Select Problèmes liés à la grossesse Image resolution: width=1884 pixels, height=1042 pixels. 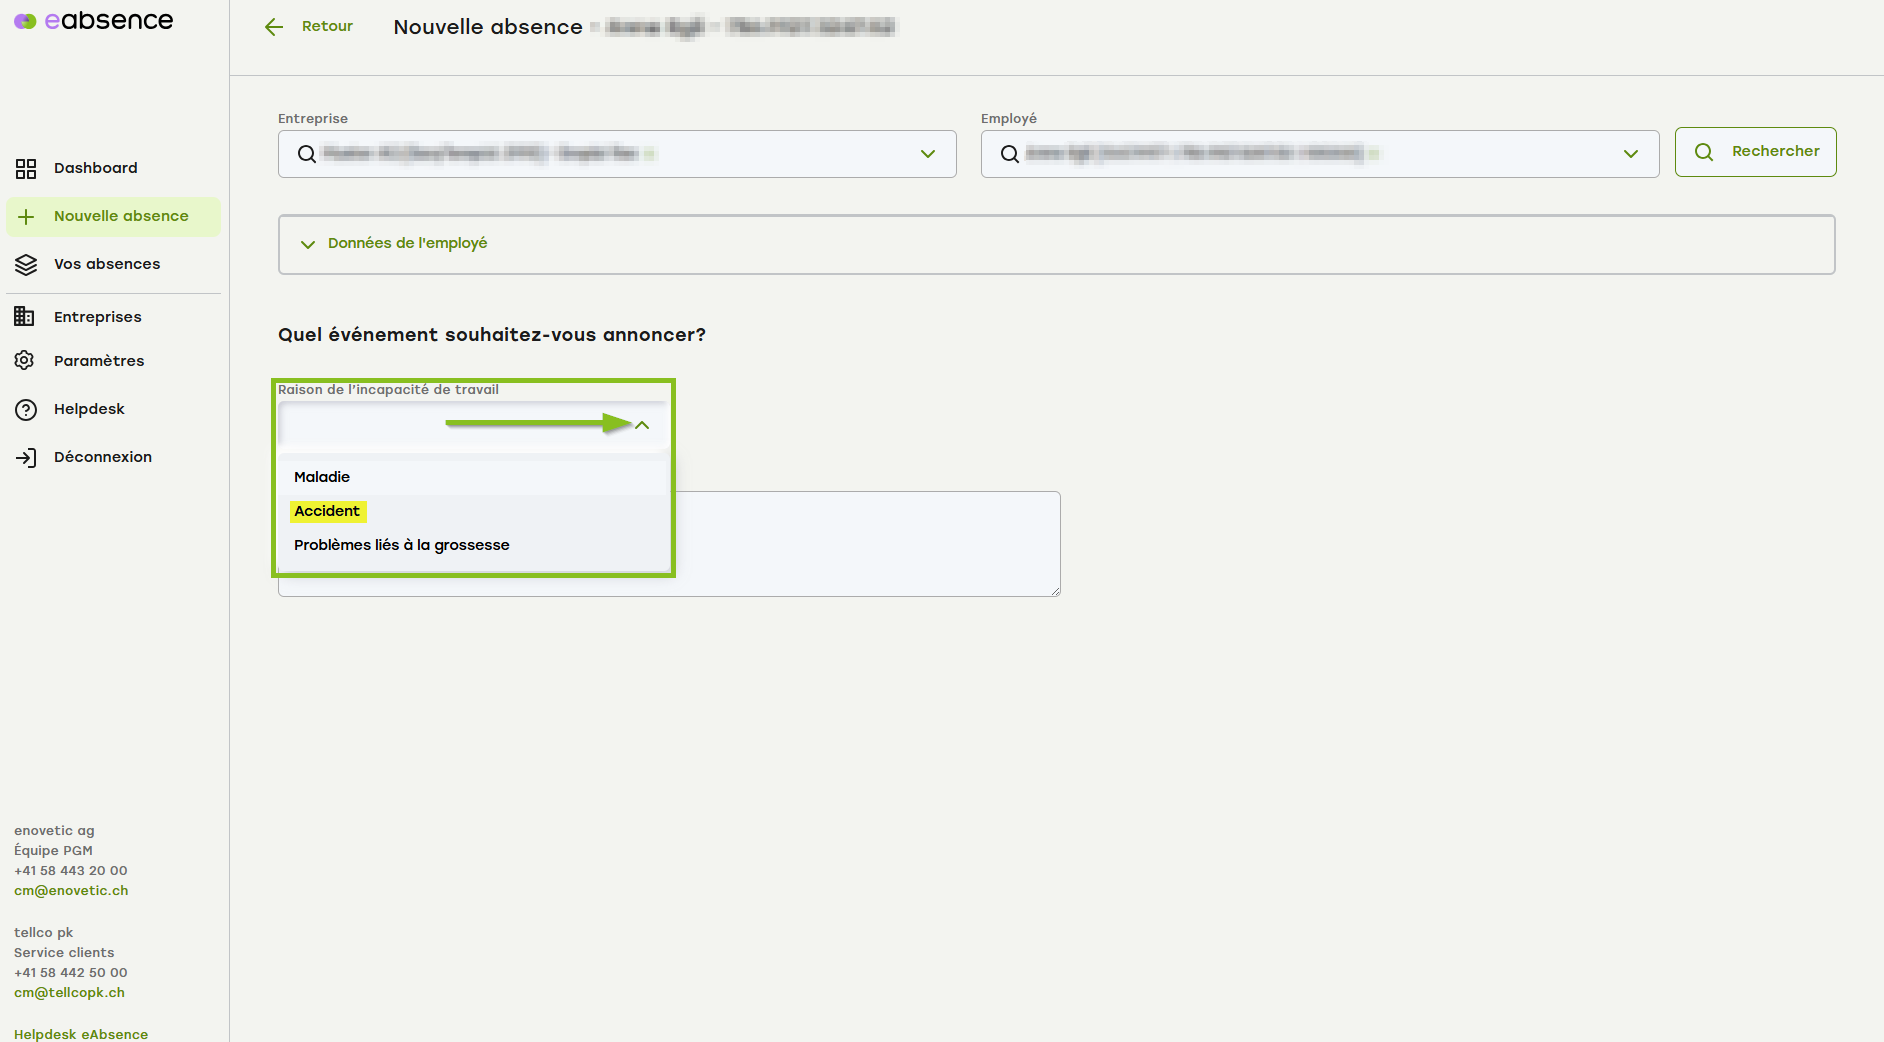click(x=401, y=545)
